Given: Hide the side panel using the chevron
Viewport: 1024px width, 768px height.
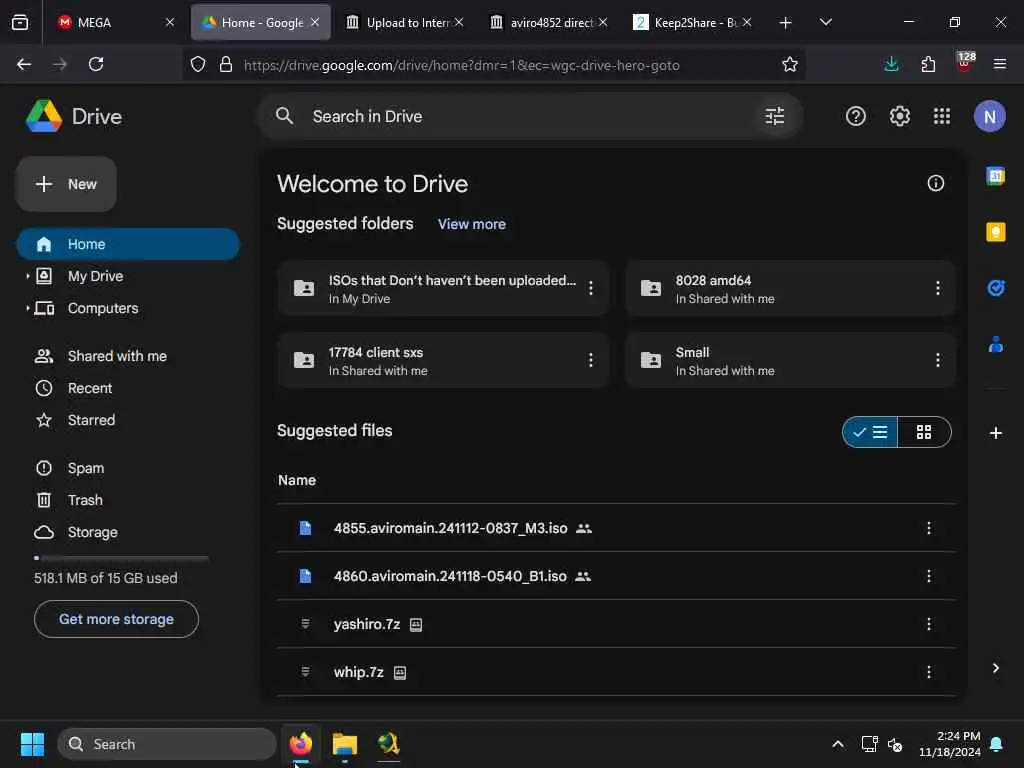Looking at the screenshot, I should [995, 668].
